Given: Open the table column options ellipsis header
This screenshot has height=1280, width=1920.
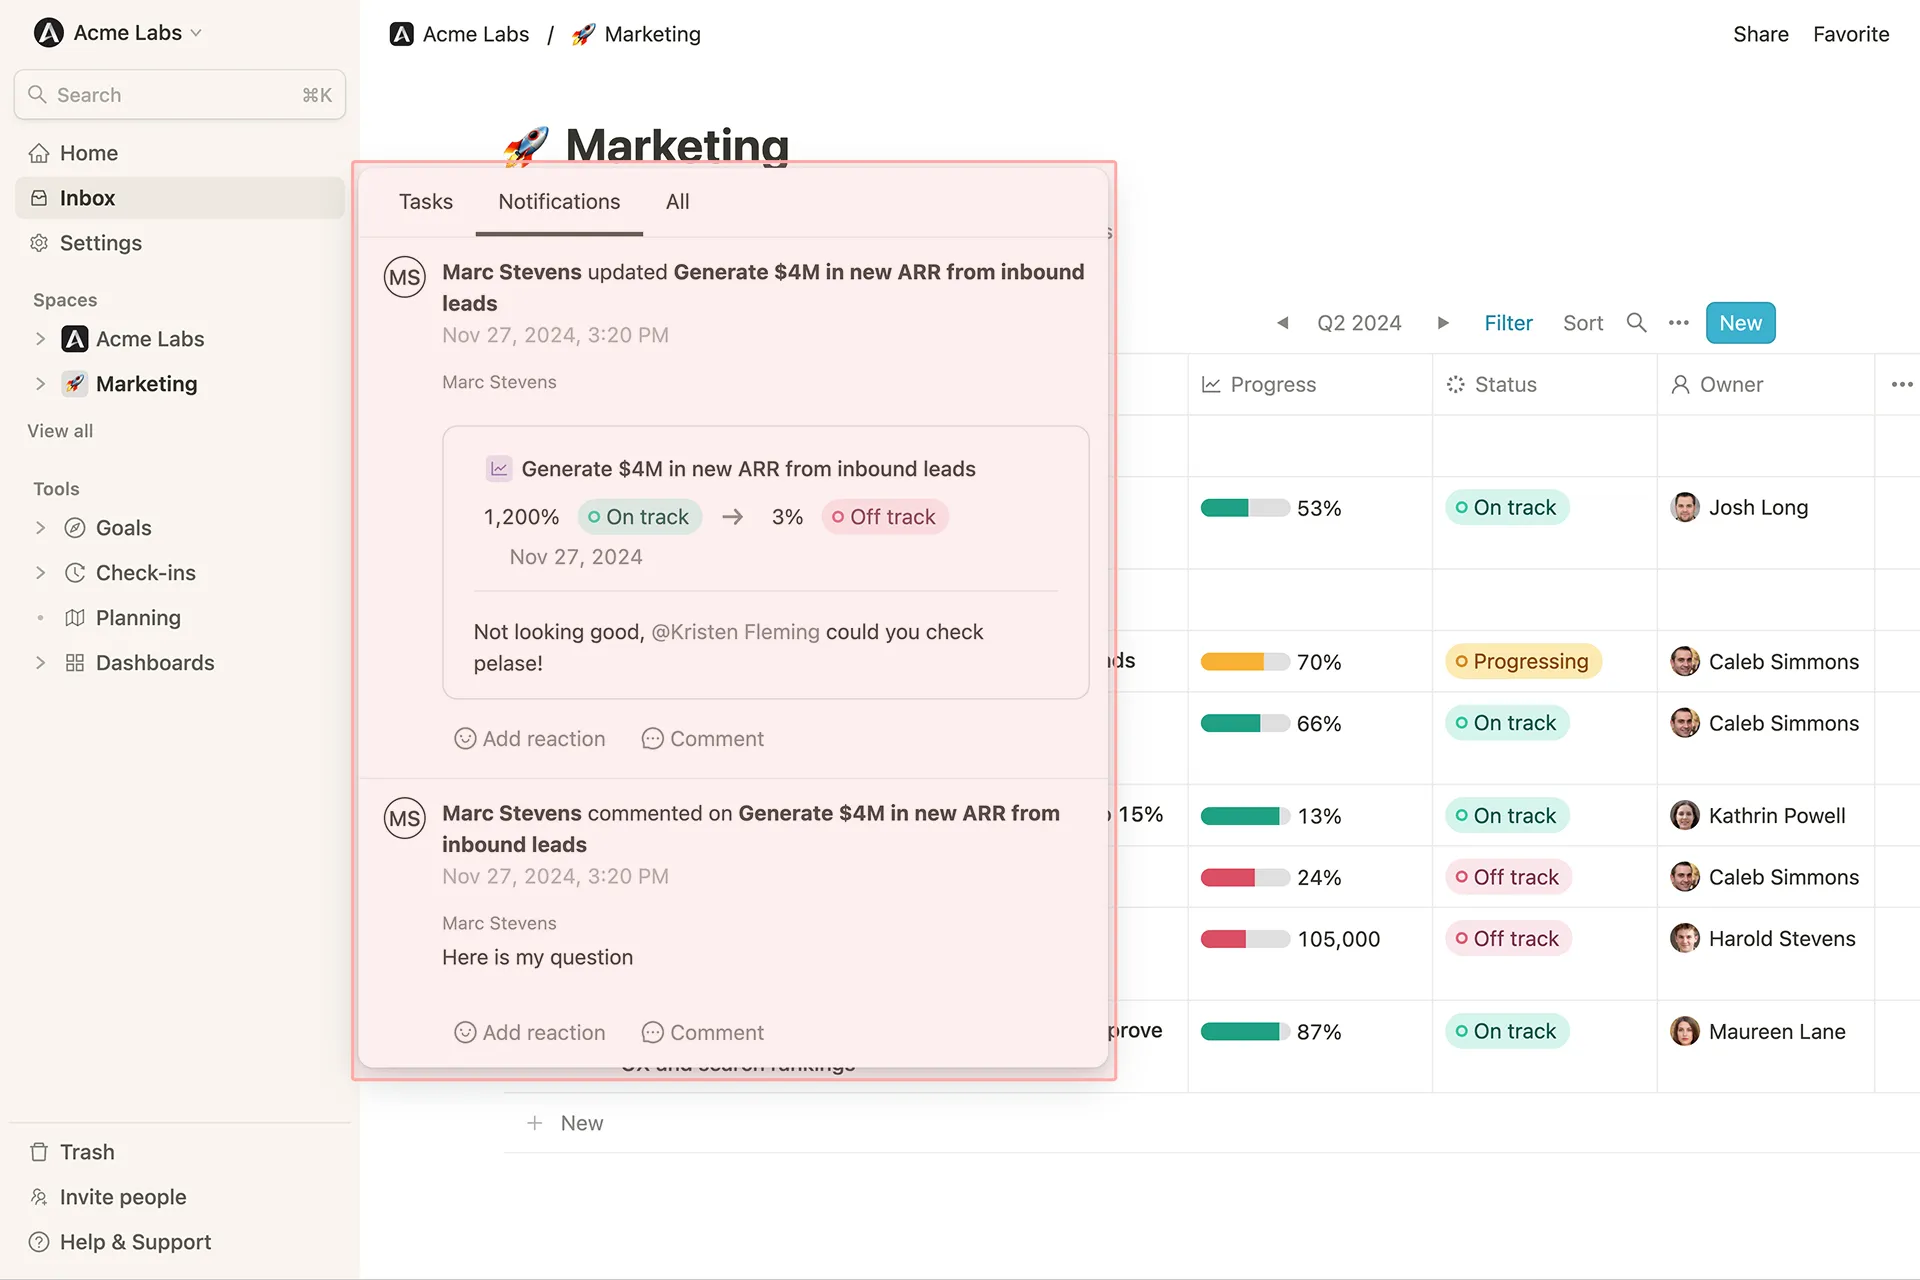Looking at the screenshot, I should [x=1901, y=384].
